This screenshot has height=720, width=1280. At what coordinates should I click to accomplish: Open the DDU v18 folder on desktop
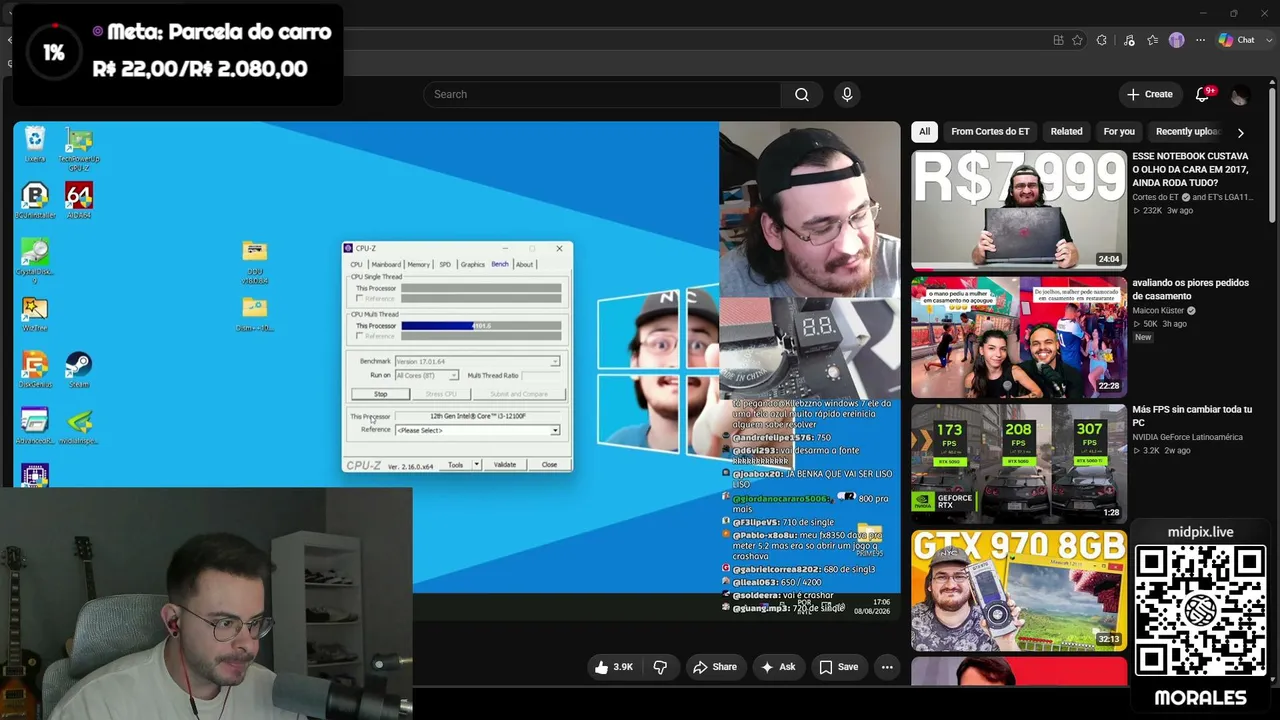pyautogui.click(x=255, y=262)
